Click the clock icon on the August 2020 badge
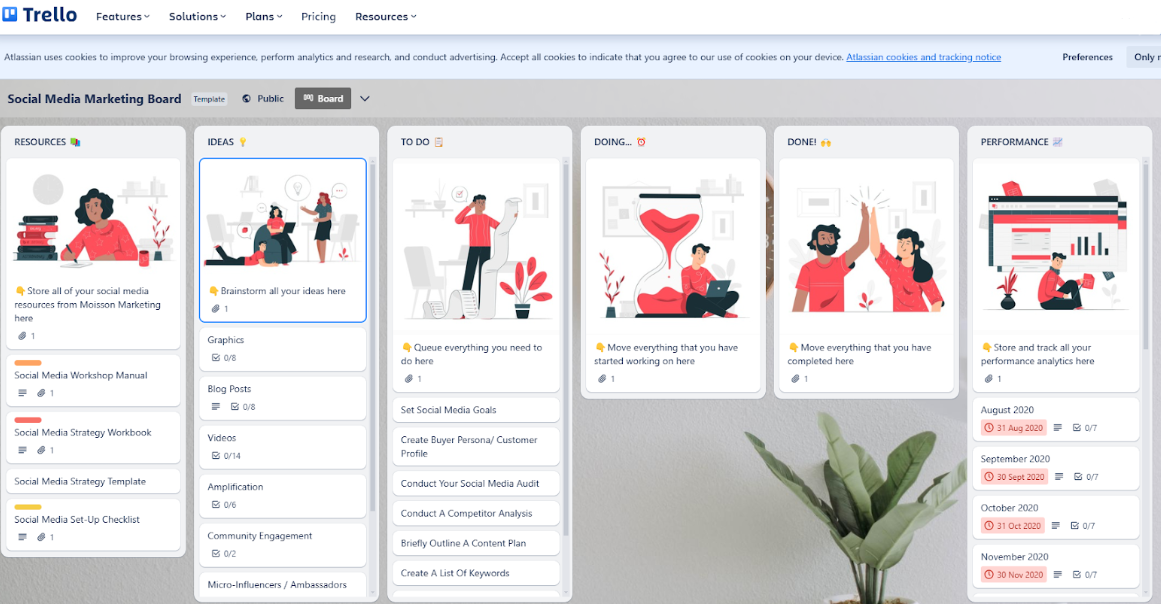Screen dimensions: 1161x604 989,427
